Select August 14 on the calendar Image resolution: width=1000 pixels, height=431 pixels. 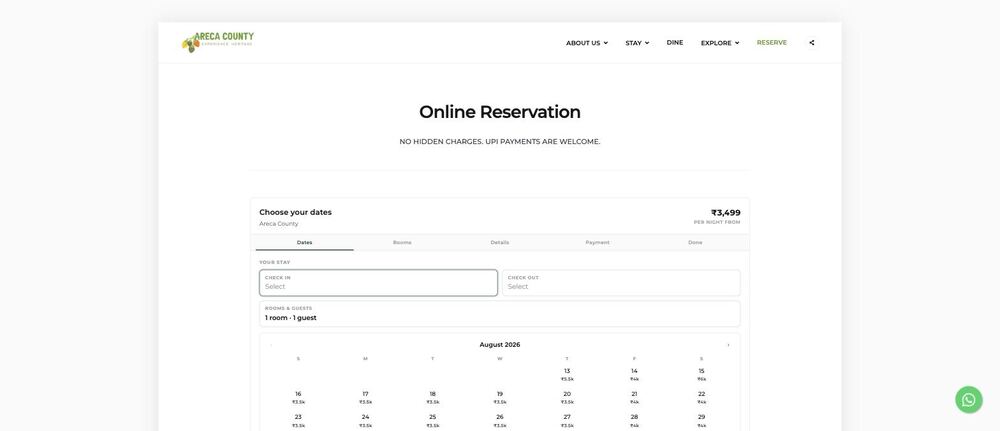(x=634, y=375)
